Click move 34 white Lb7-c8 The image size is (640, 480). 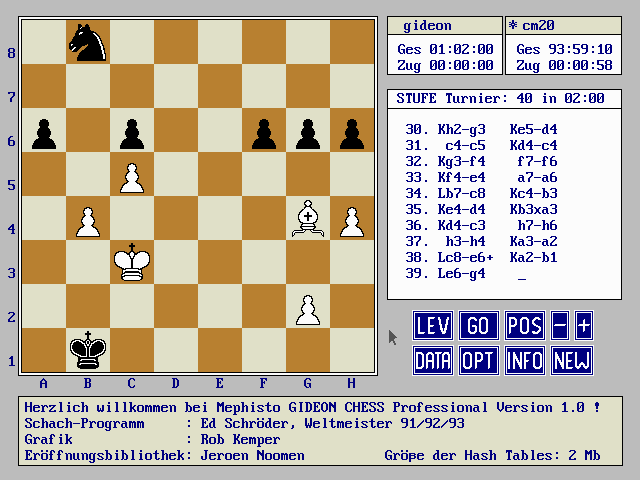461,193
